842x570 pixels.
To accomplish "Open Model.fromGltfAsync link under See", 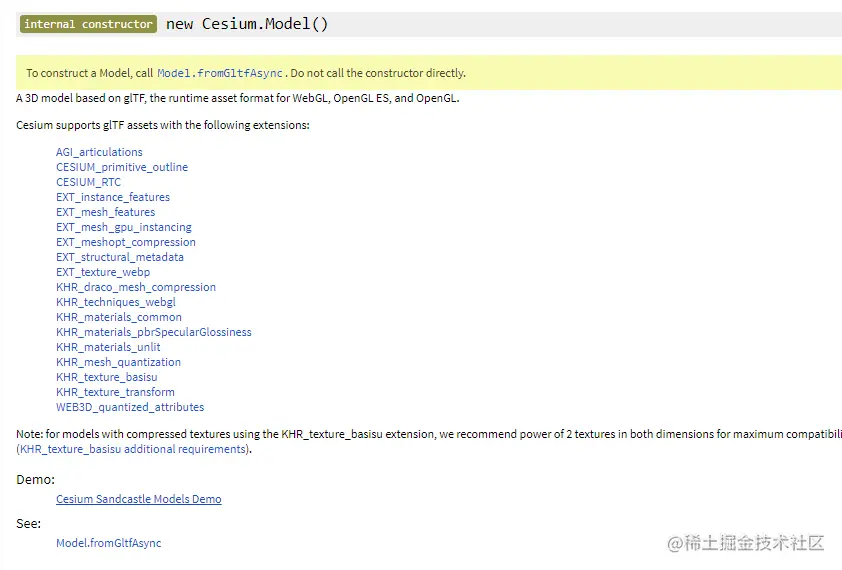I will 108,543.
